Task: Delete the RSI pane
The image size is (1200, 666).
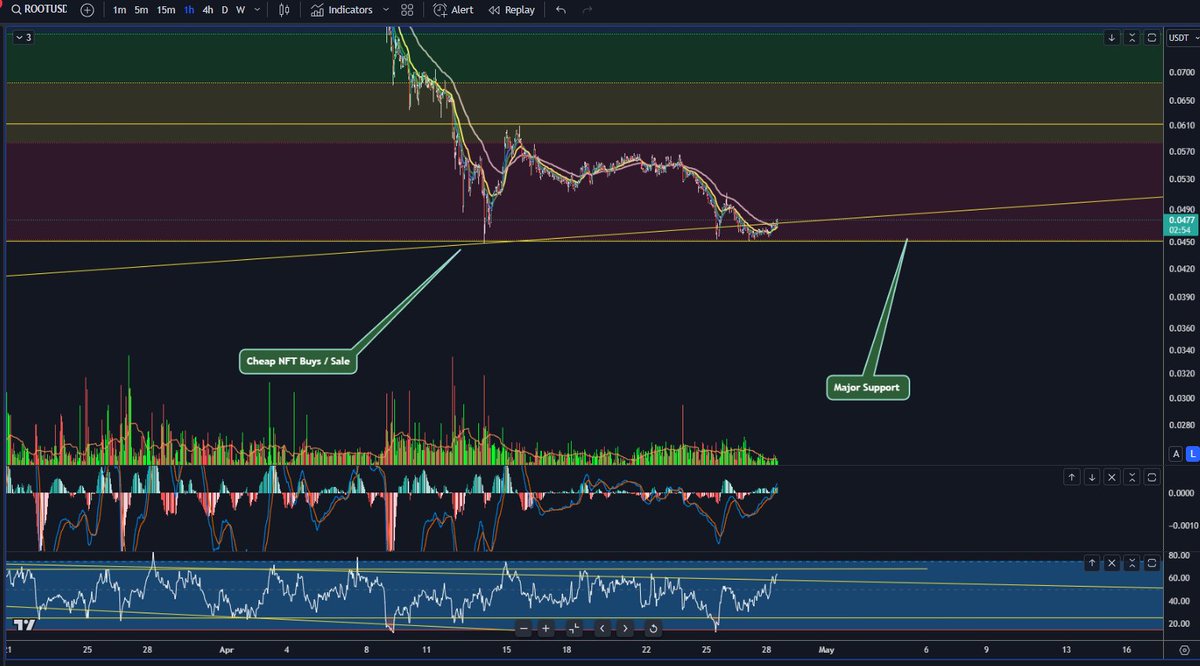Action: 1112,564
